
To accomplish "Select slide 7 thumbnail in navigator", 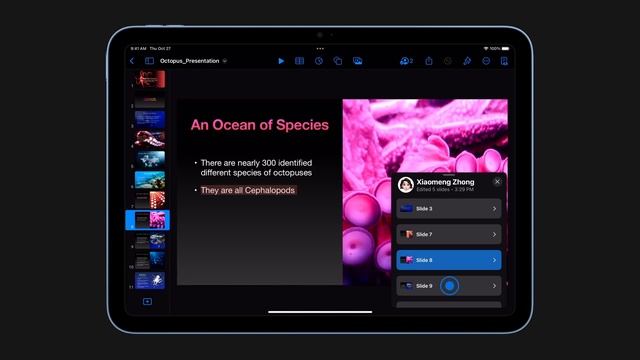I will coord(150,200).
